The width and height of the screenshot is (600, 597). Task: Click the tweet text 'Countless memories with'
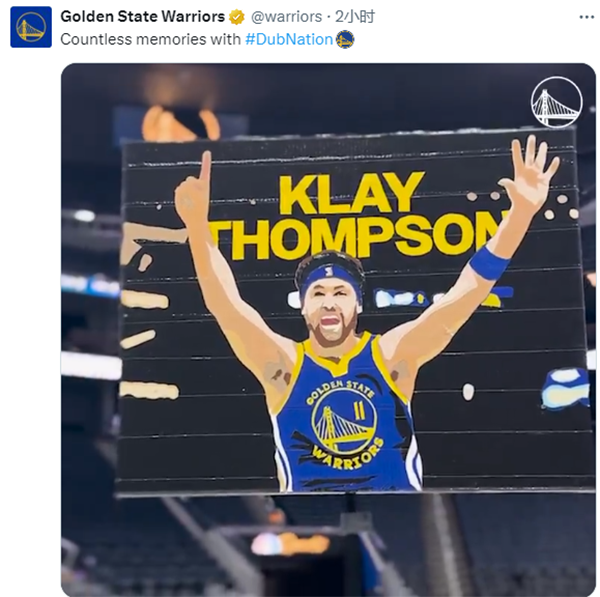click(x=150, y=39)
